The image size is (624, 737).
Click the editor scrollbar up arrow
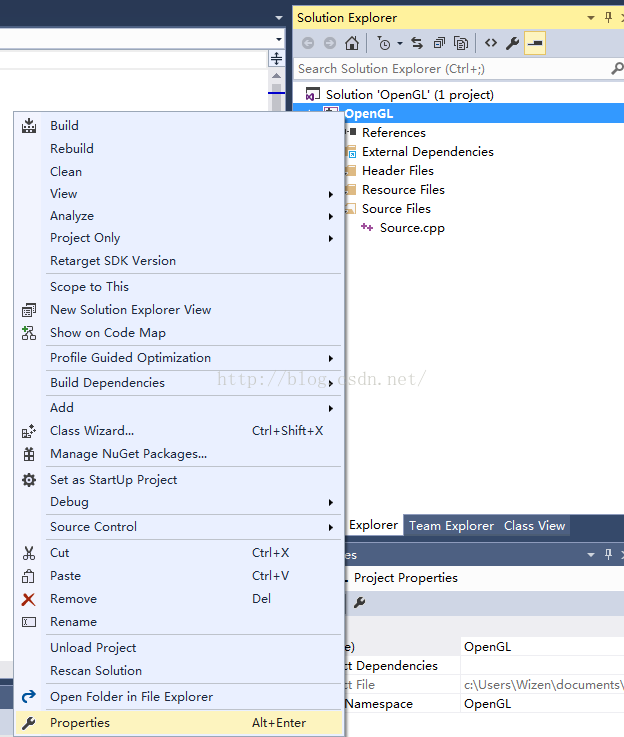click(276, 76)
